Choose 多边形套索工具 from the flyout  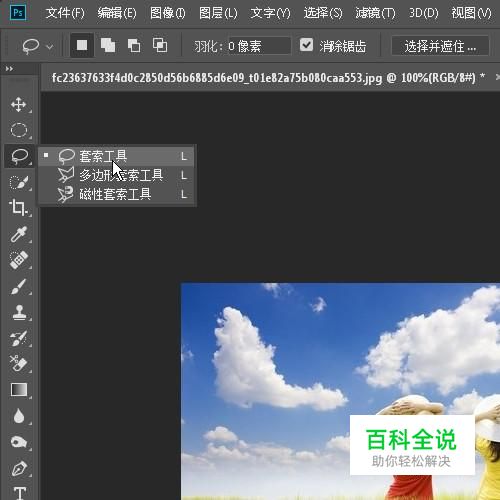[x=116, y=175]
